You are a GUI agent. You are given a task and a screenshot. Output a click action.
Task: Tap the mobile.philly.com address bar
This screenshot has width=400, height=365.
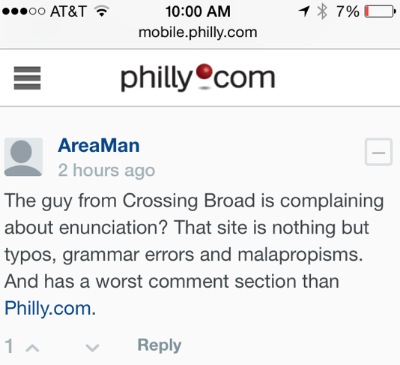point(198,32)
